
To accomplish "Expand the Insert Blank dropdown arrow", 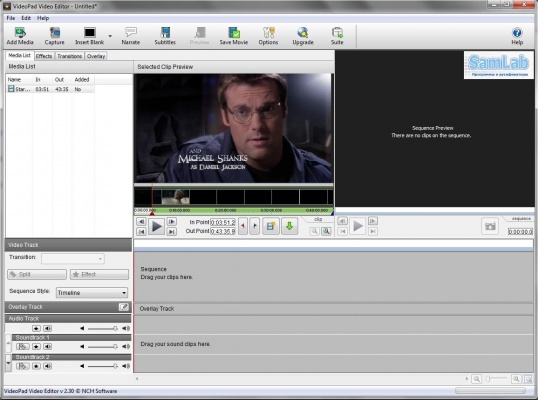I will [x=110, y=36].
